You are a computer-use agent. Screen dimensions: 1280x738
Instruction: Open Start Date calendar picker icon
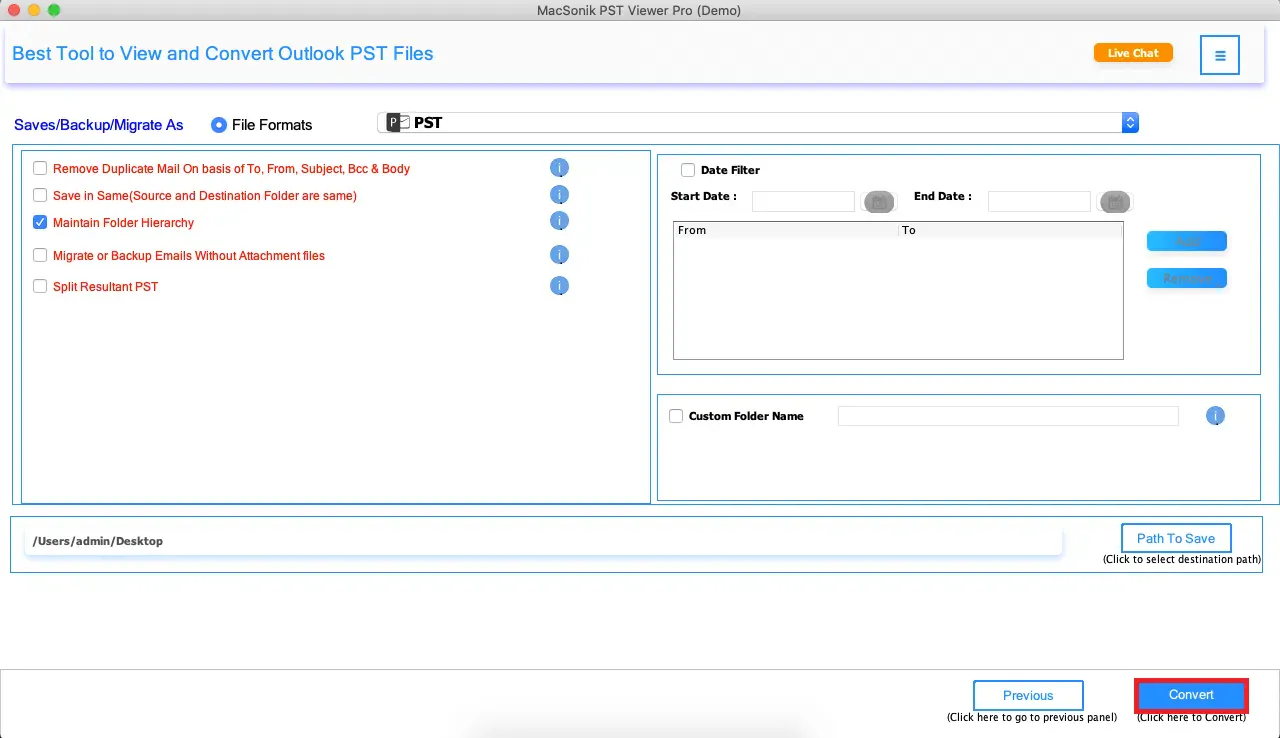click(x=880, y=202)
